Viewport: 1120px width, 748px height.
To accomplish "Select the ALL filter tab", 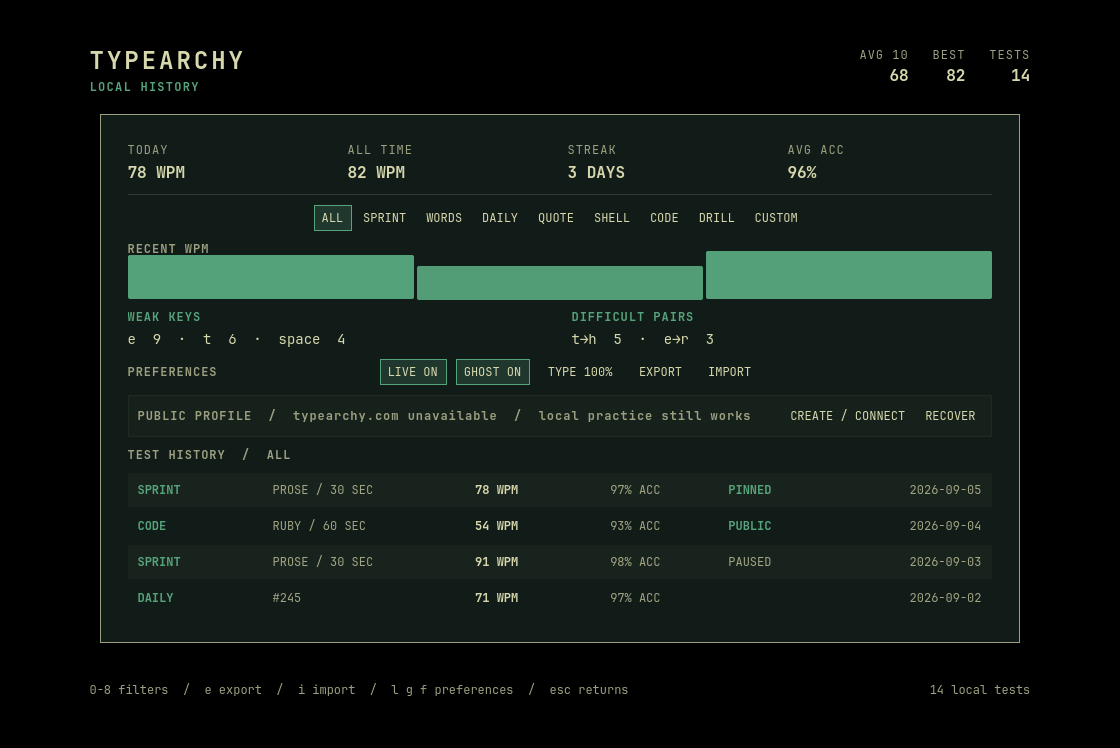I will pos(332,218).
